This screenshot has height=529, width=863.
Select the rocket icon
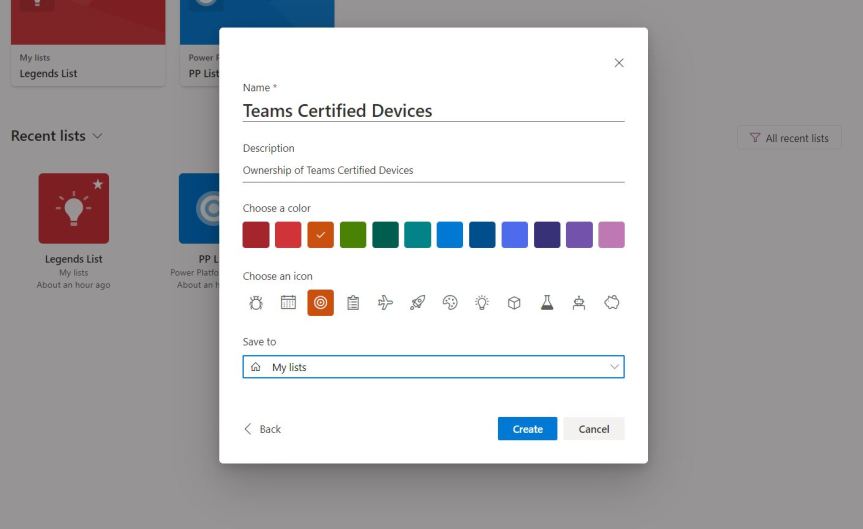pos(417,302)
